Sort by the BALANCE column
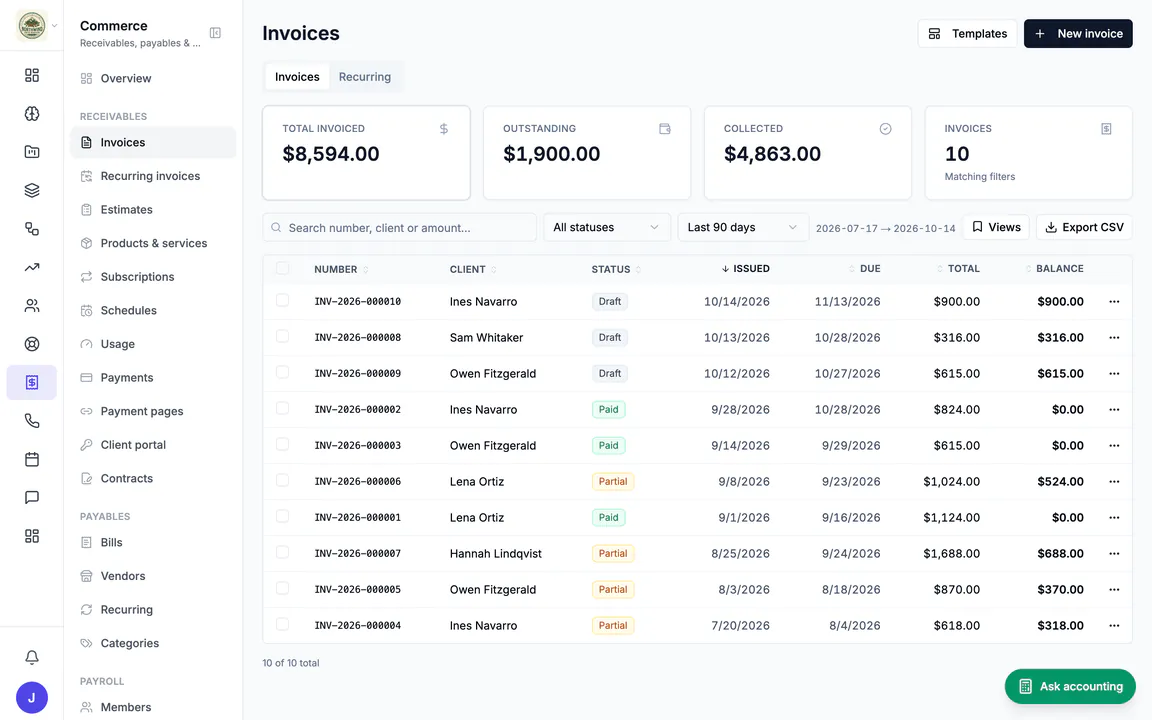The height and width of the screenshot is (720, 1152). pyautogui.click(x=1054, y=268)
